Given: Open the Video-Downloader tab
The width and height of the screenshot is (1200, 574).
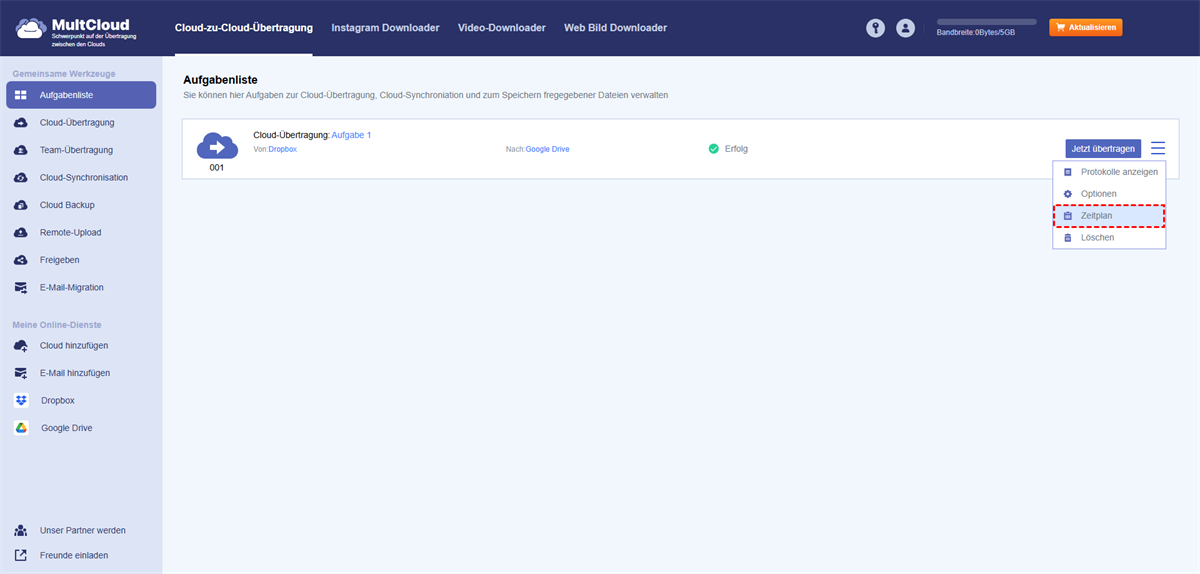Looking at the screenshot, I should 502,28.
